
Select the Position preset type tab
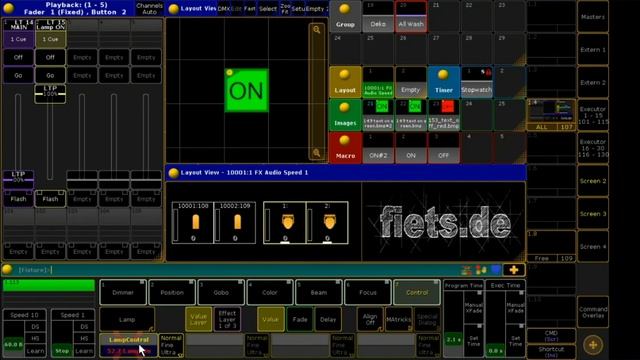(172, 292)
